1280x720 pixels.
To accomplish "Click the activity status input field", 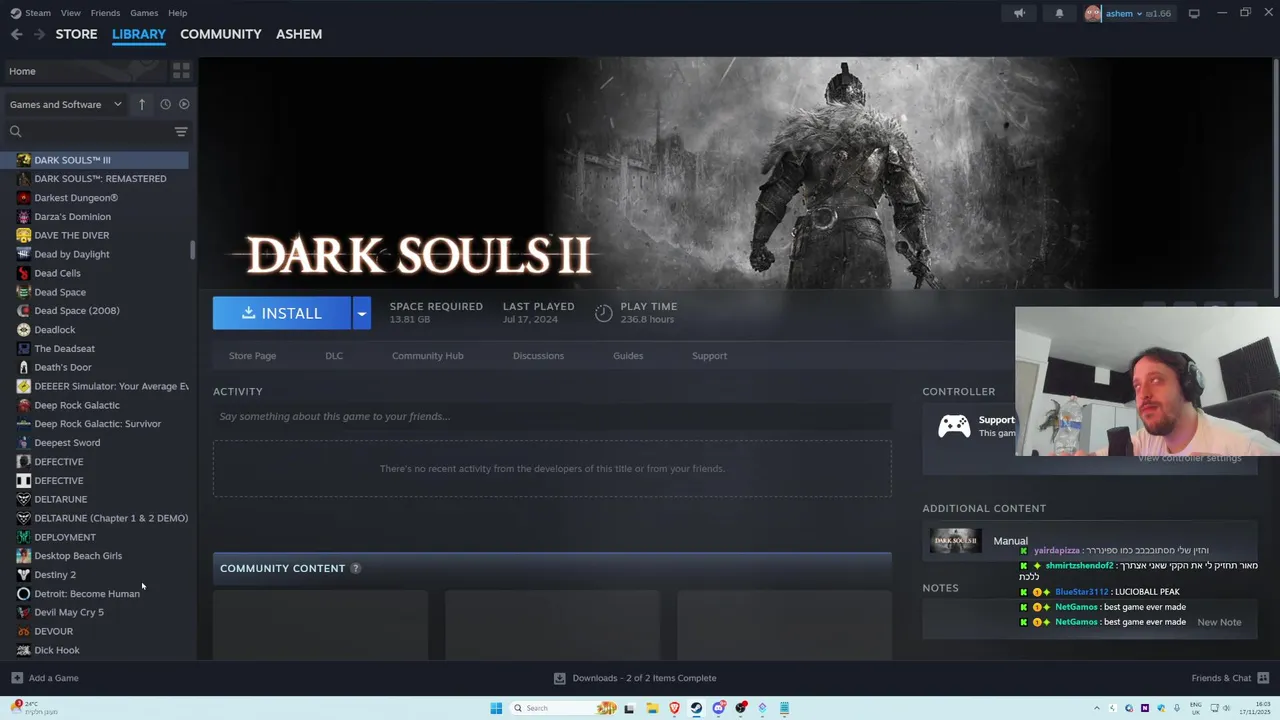I will click(552, 416).
